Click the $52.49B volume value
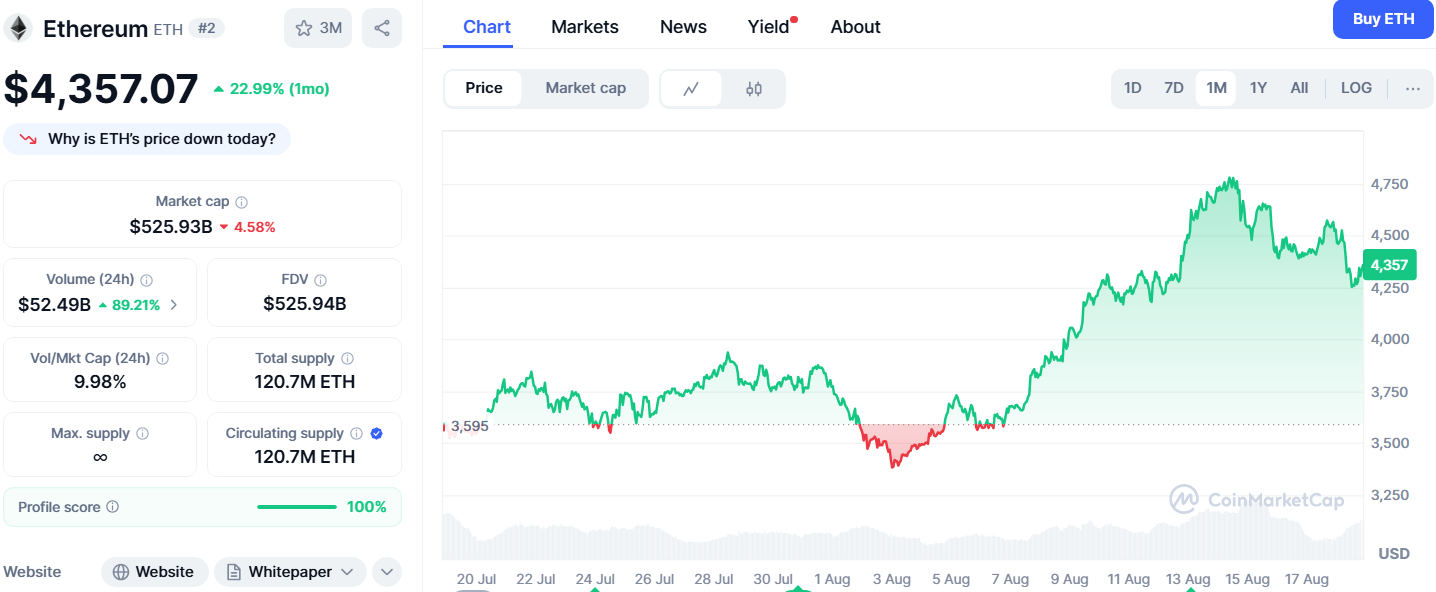Image resolution: width=1436 pixels, height=592 pixels. click(55, 304)
